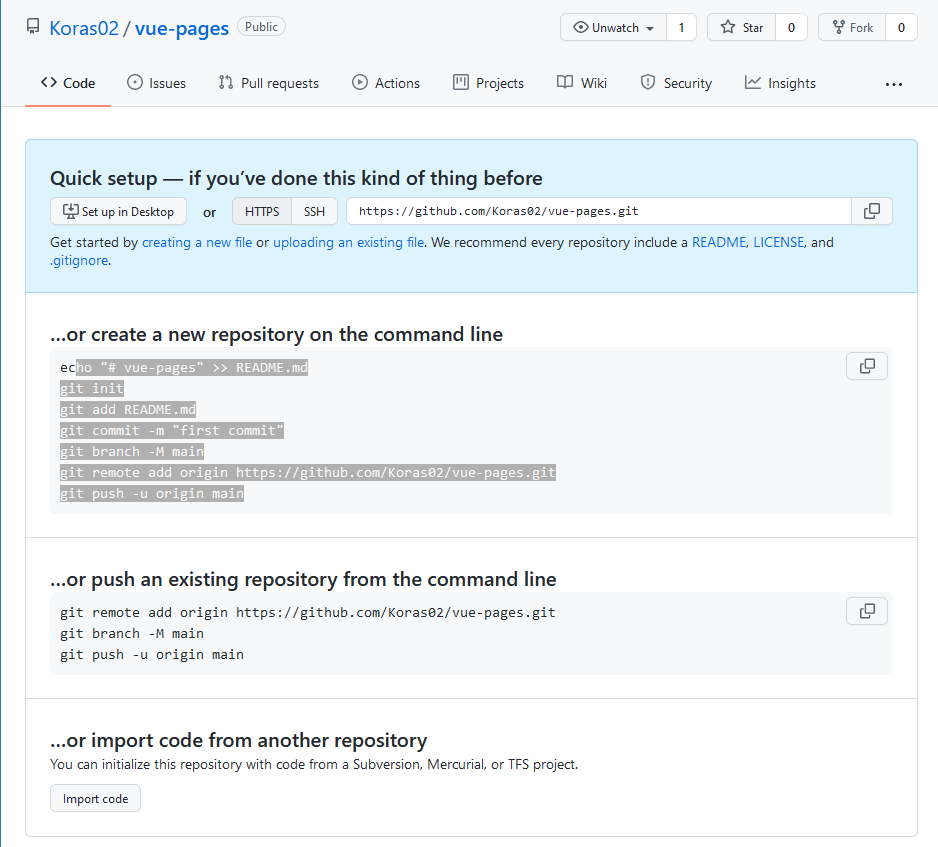The width and height of the screenshot is (938, 847).
Task: Click the 'You can initialize this repository' description
Action: click(314, 764)
